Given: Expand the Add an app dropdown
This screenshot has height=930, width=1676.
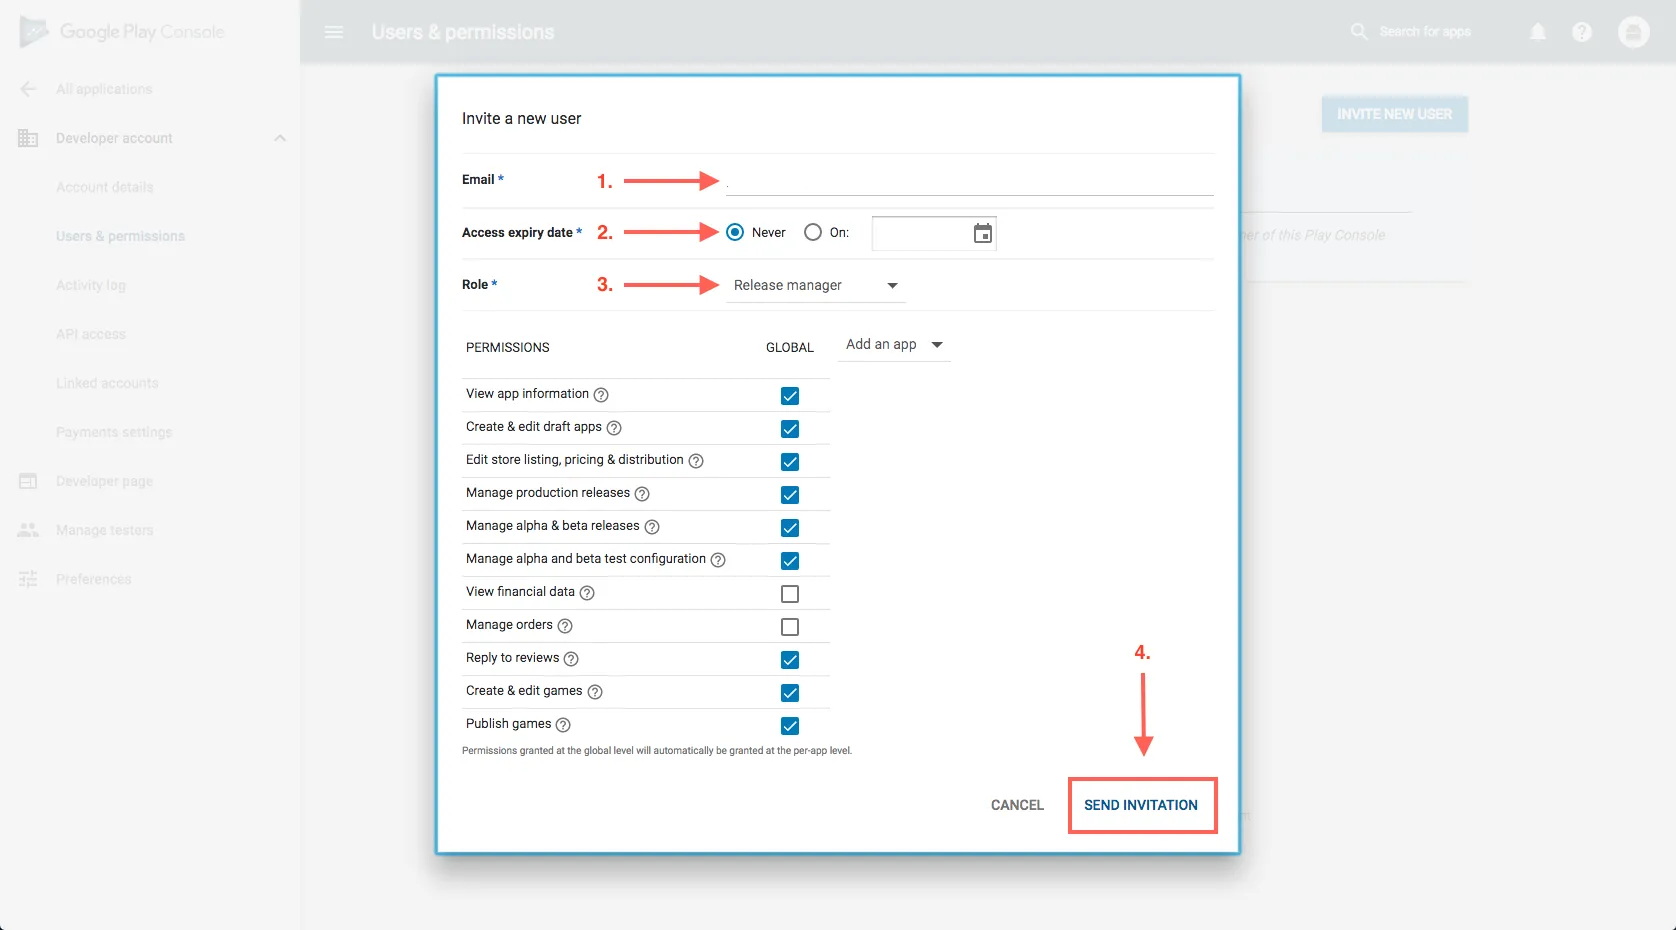Looking at the screenshot, I should [894, 345].
